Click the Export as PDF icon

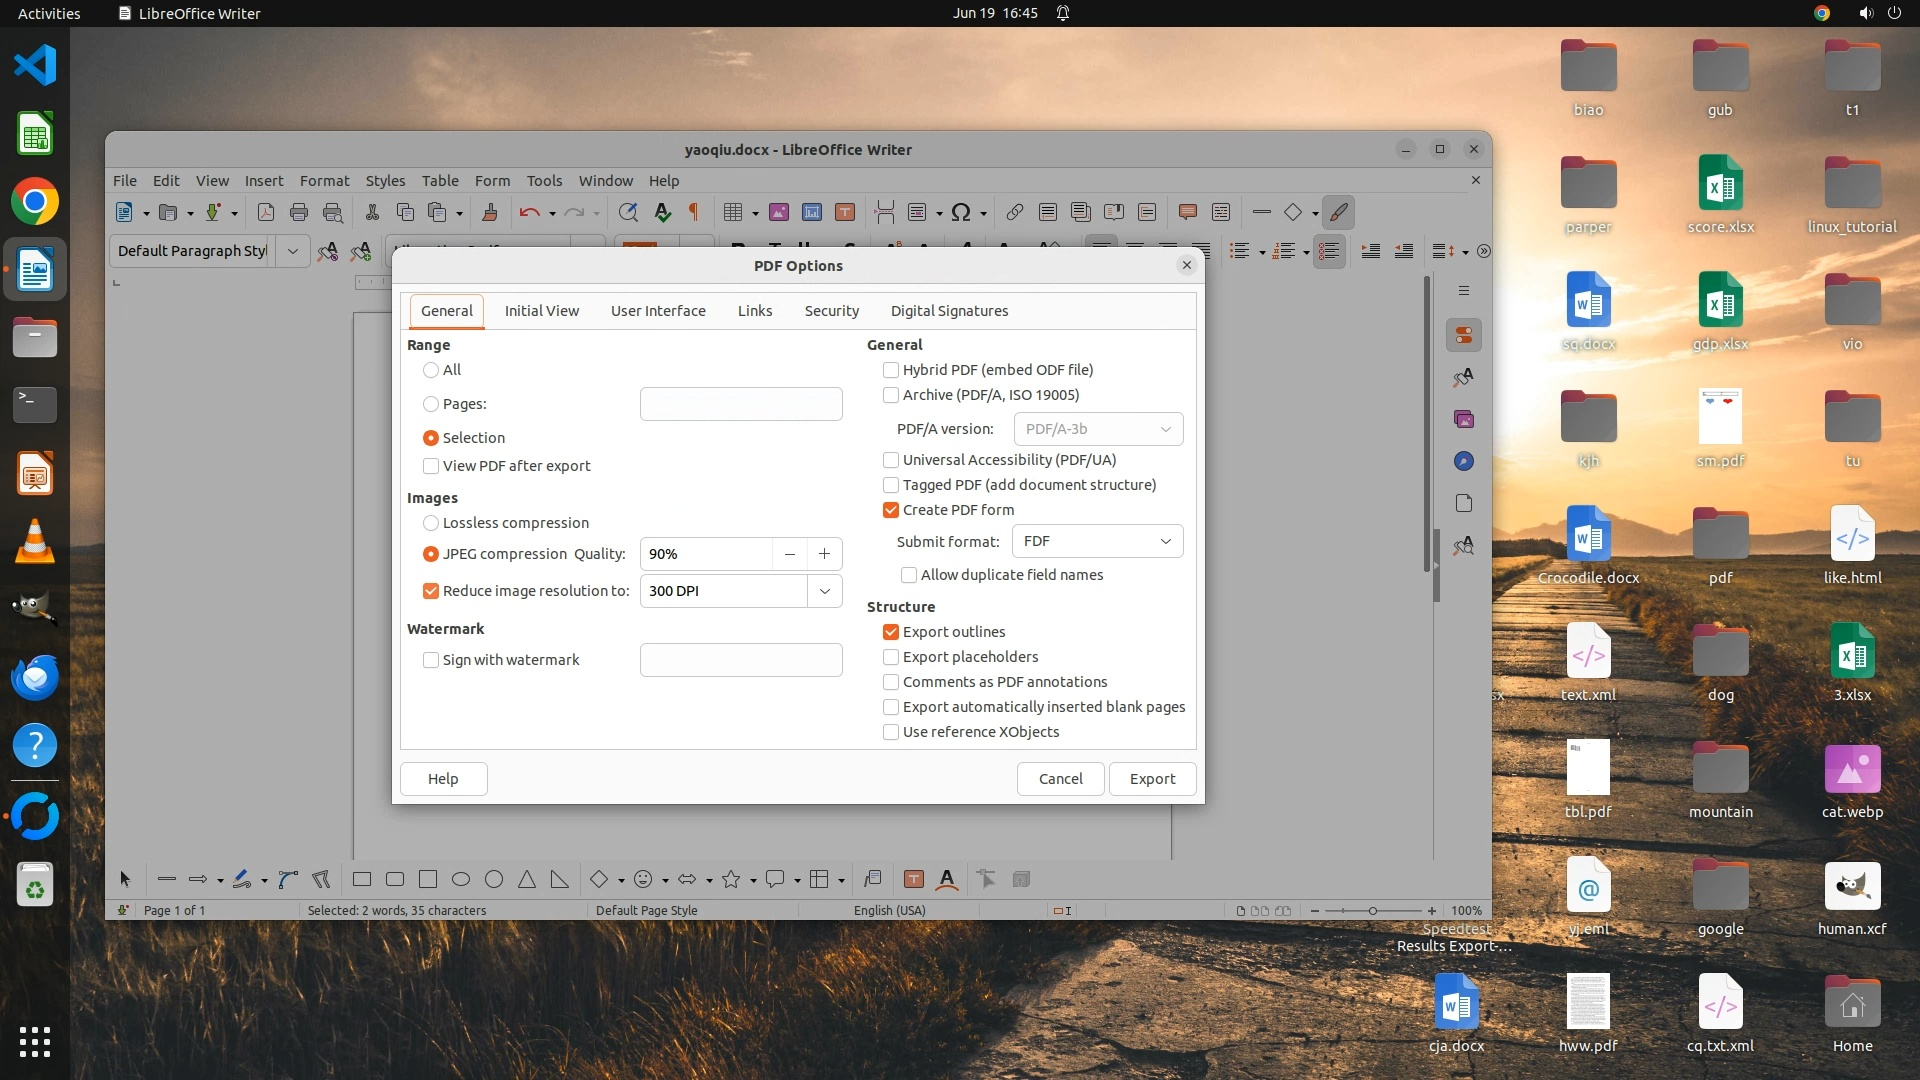pos(265,212)
